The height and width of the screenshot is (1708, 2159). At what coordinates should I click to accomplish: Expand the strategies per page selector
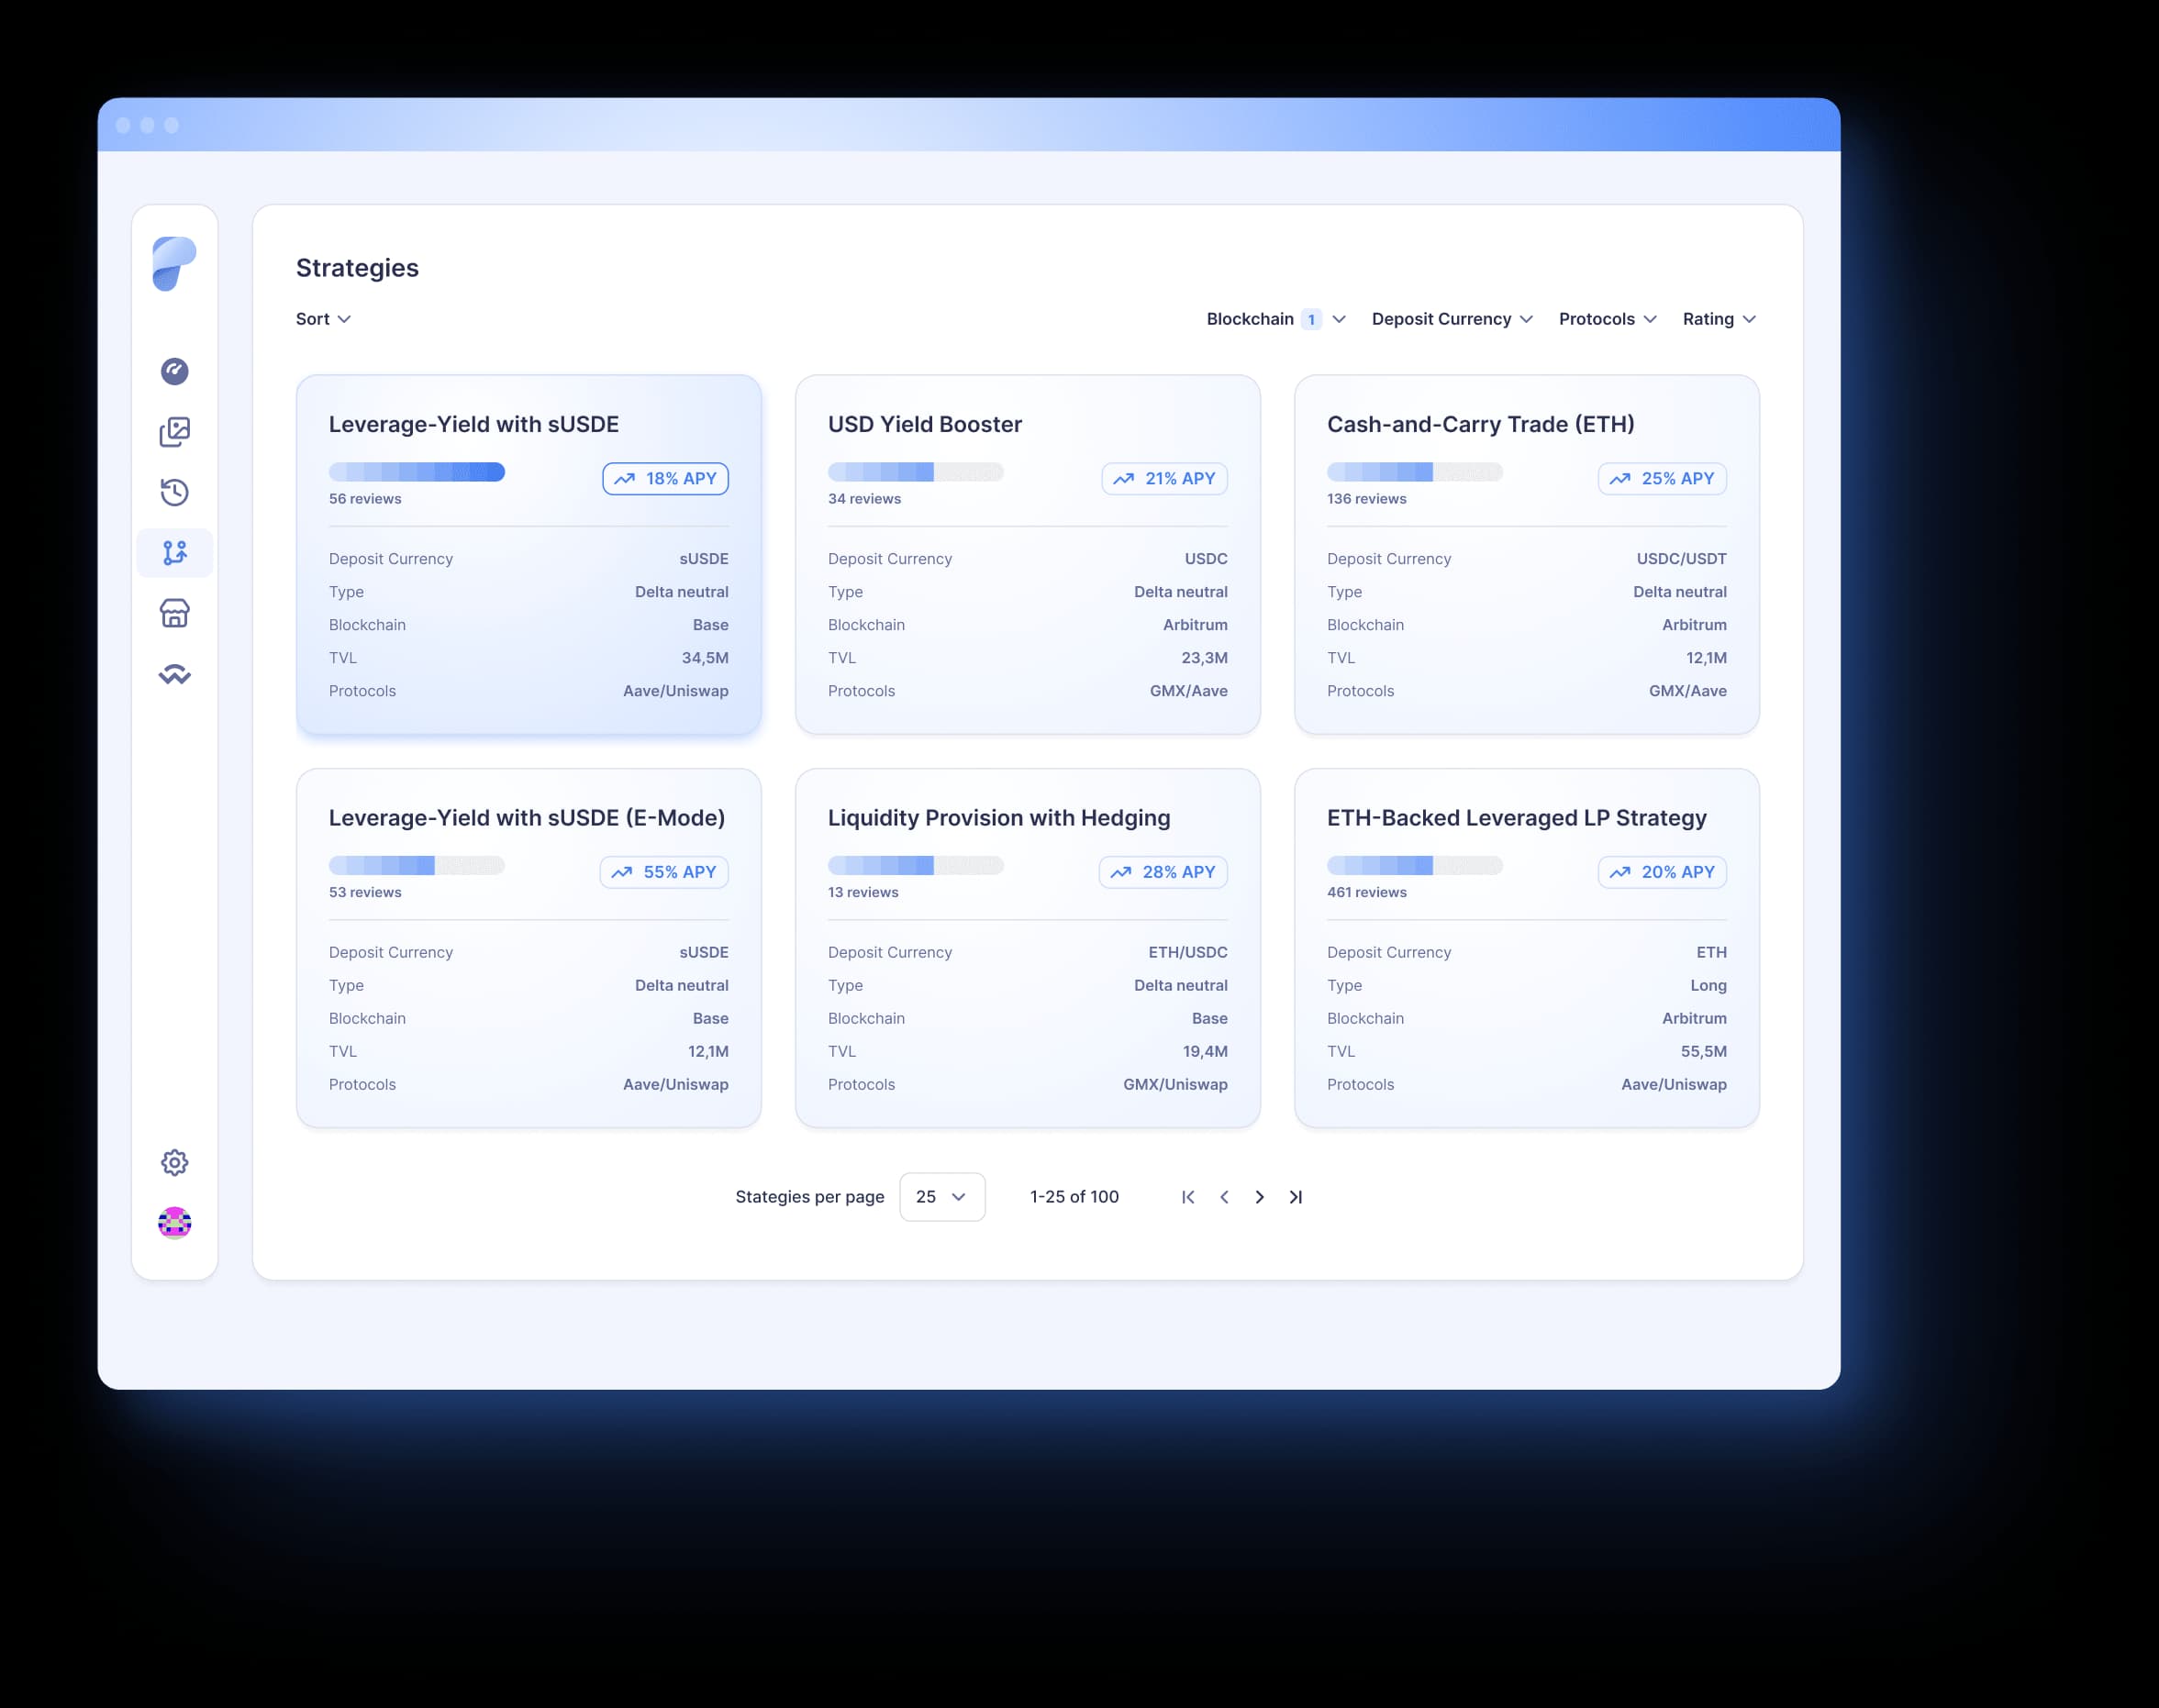pos(941,1196)
